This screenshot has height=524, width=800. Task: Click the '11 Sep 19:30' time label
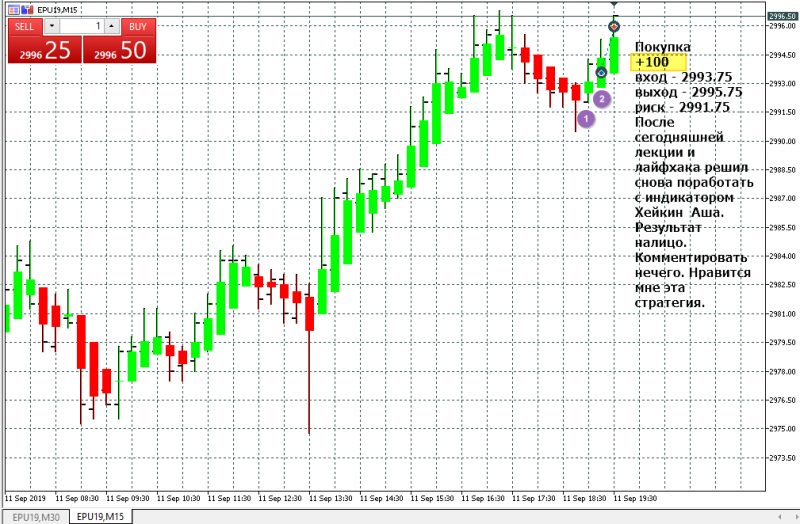coord(635,498)
